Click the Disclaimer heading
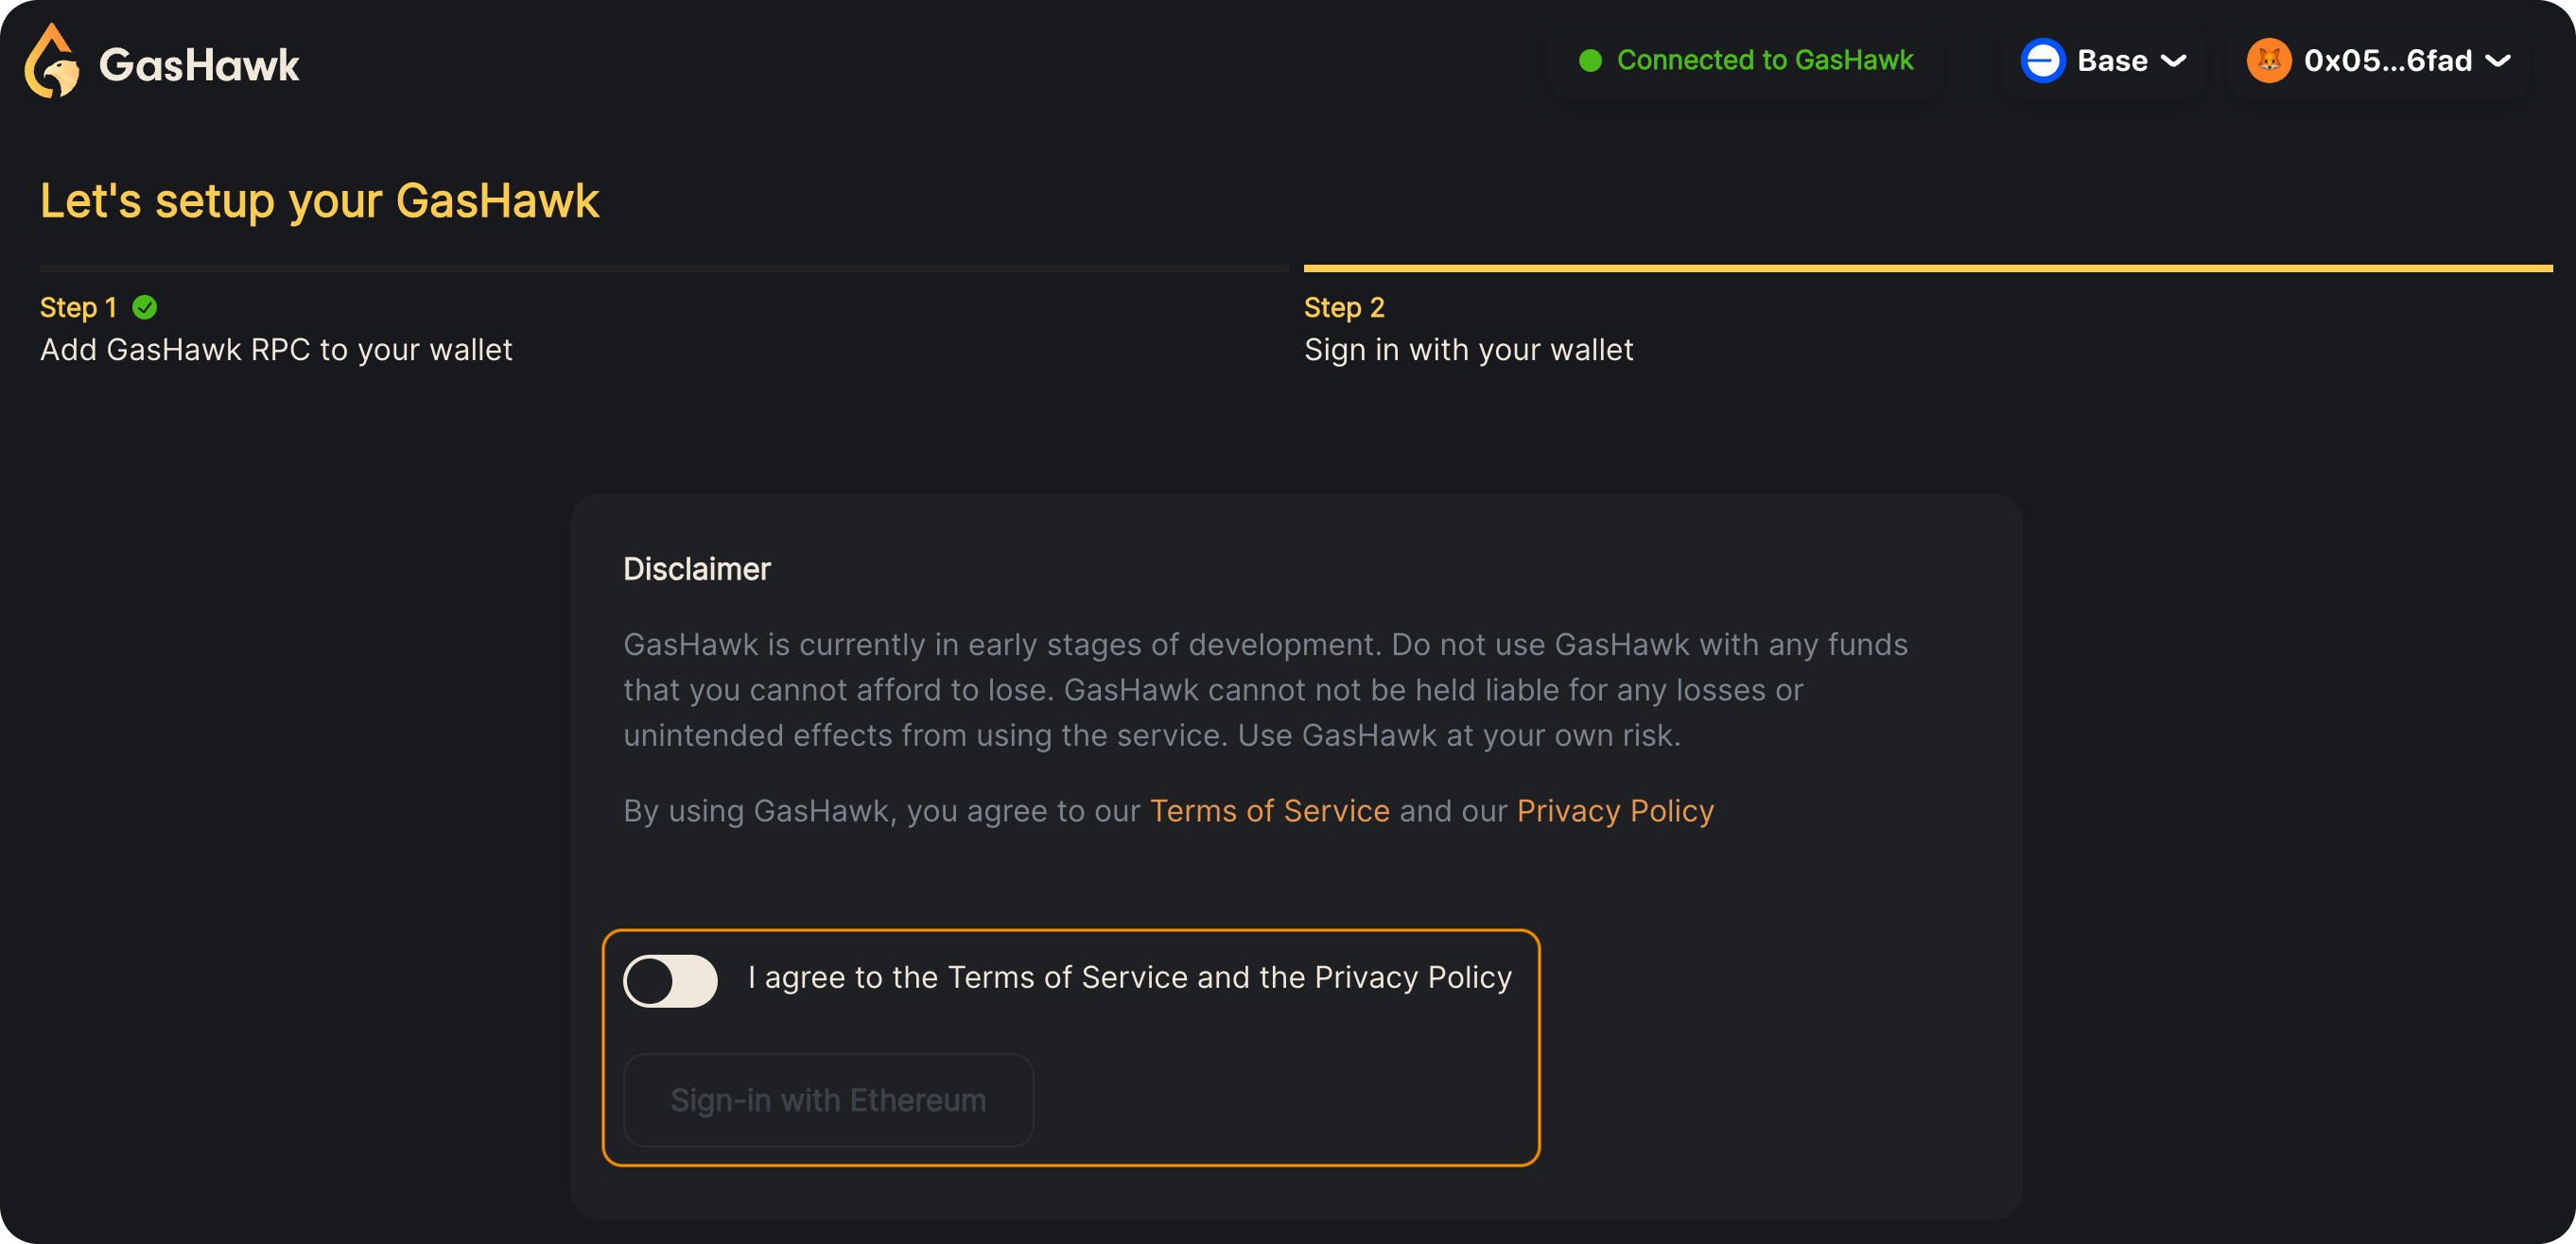Screen dimensions: 2576x1244 (x=697, y=569)
